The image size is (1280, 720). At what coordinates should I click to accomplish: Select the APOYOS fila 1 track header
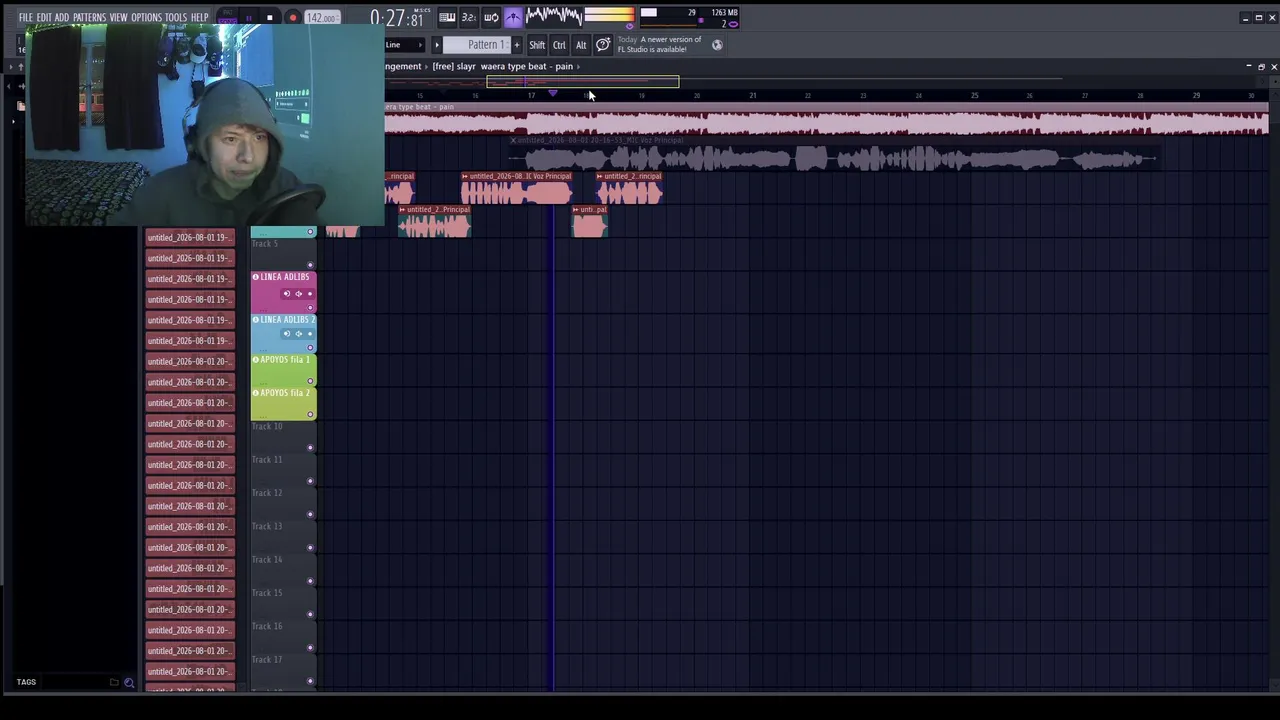pyautogui.click(x=284, y=370)
